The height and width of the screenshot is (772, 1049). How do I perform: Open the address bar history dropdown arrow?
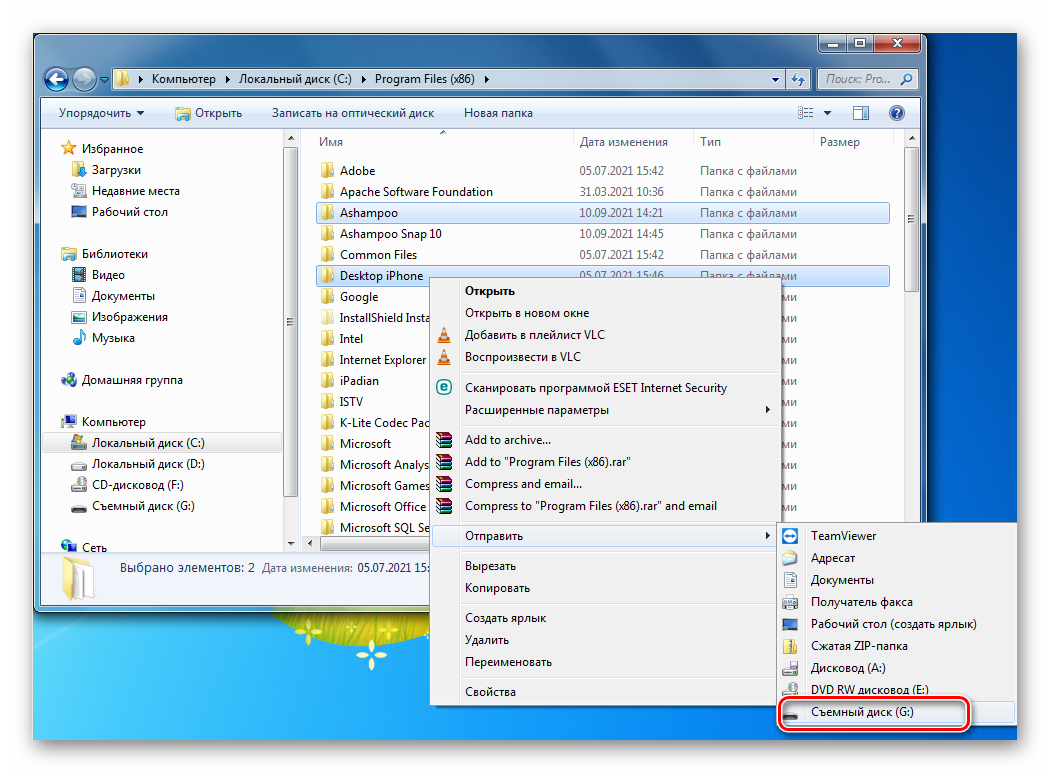pos(776,79)
